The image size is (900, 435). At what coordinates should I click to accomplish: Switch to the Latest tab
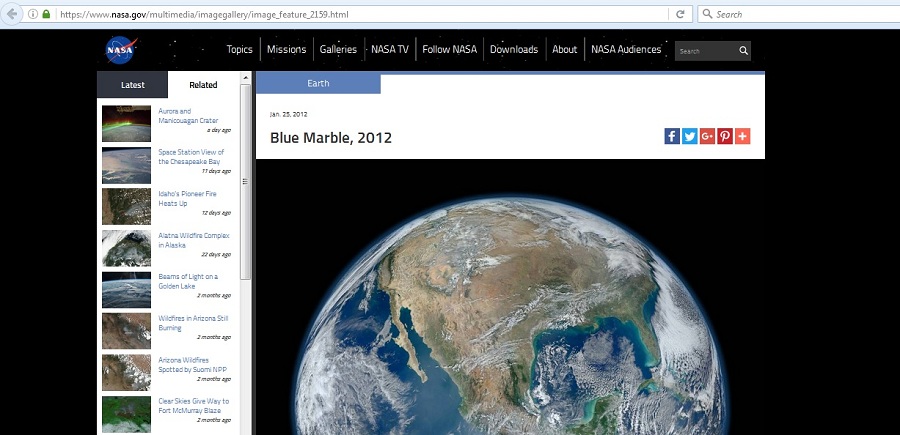pos(133,85)
